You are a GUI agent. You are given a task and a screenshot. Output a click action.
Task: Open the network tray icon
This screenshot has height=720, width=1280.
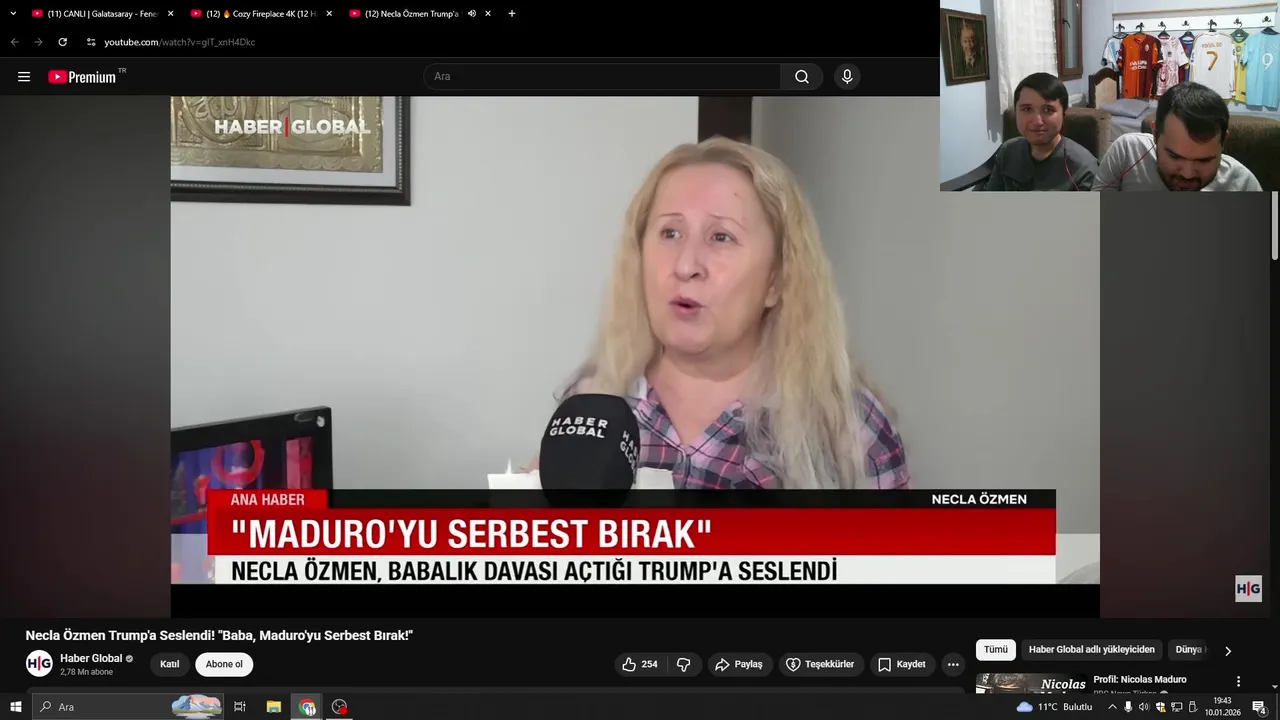[1177, 707]
